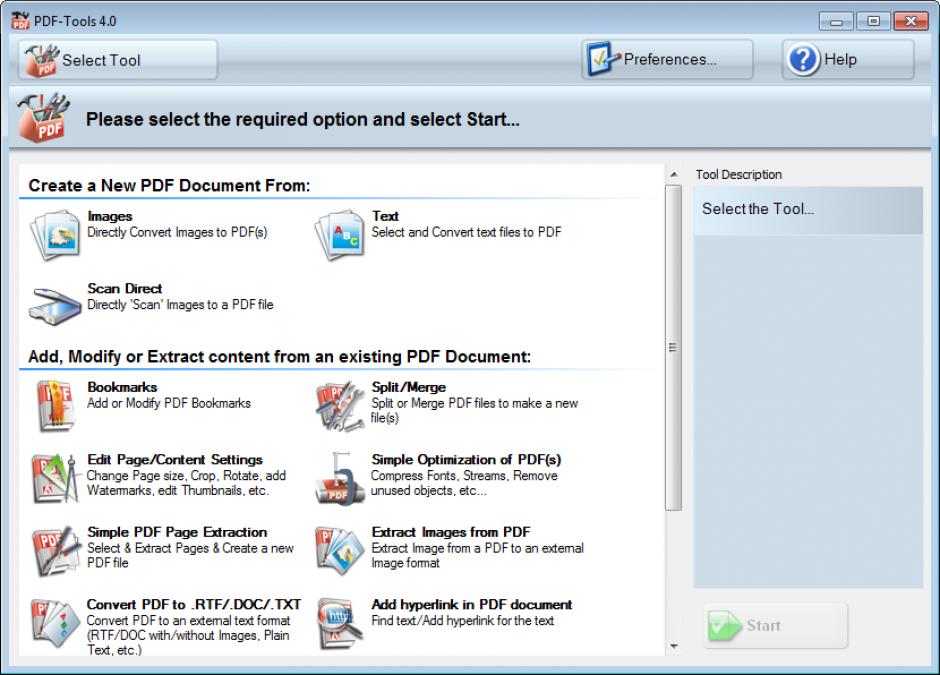
Task: Choose the Extract Images from PDF icon
Action: click(x=340, y=551)
